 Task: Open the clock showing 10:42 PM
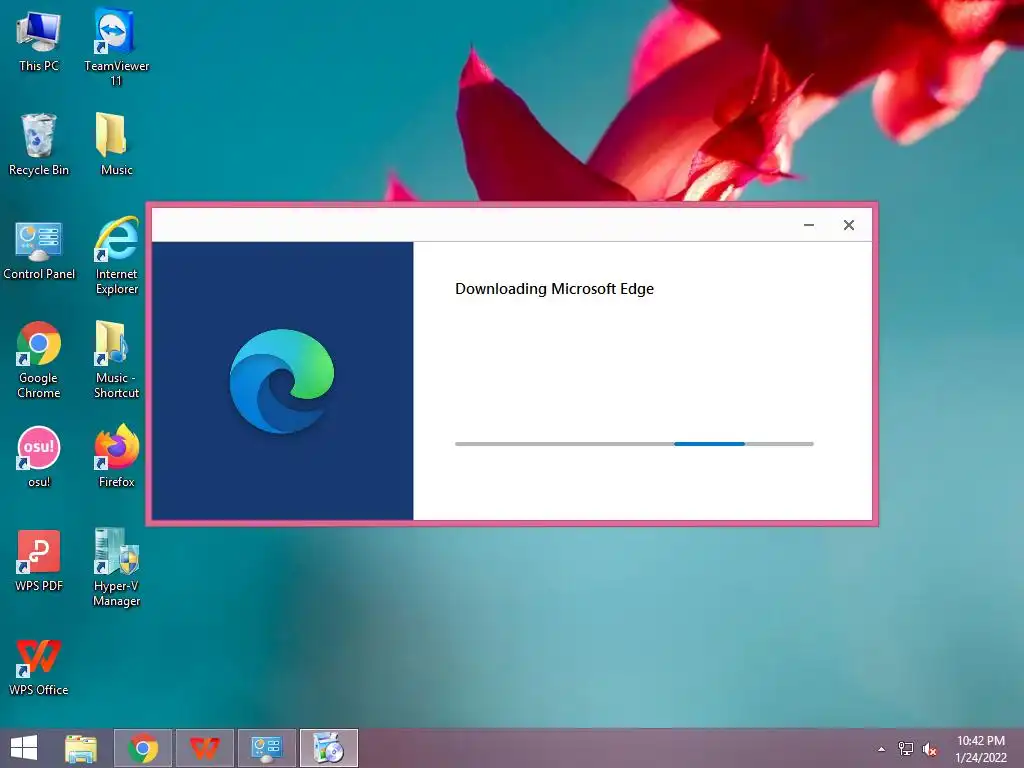(981, 748)
